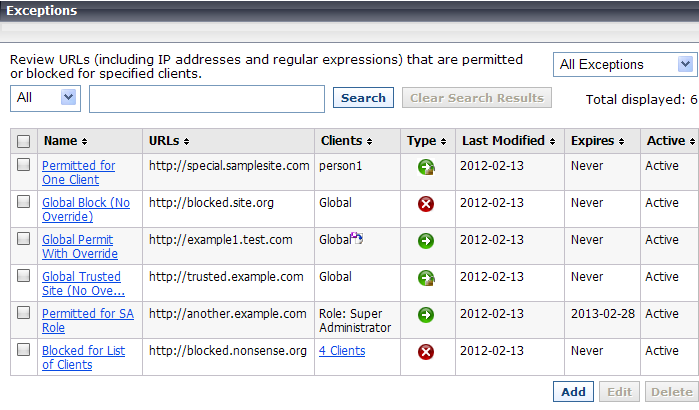Click green permit icon for example1.test.com
Screen dimensions: 699x410
426,241
